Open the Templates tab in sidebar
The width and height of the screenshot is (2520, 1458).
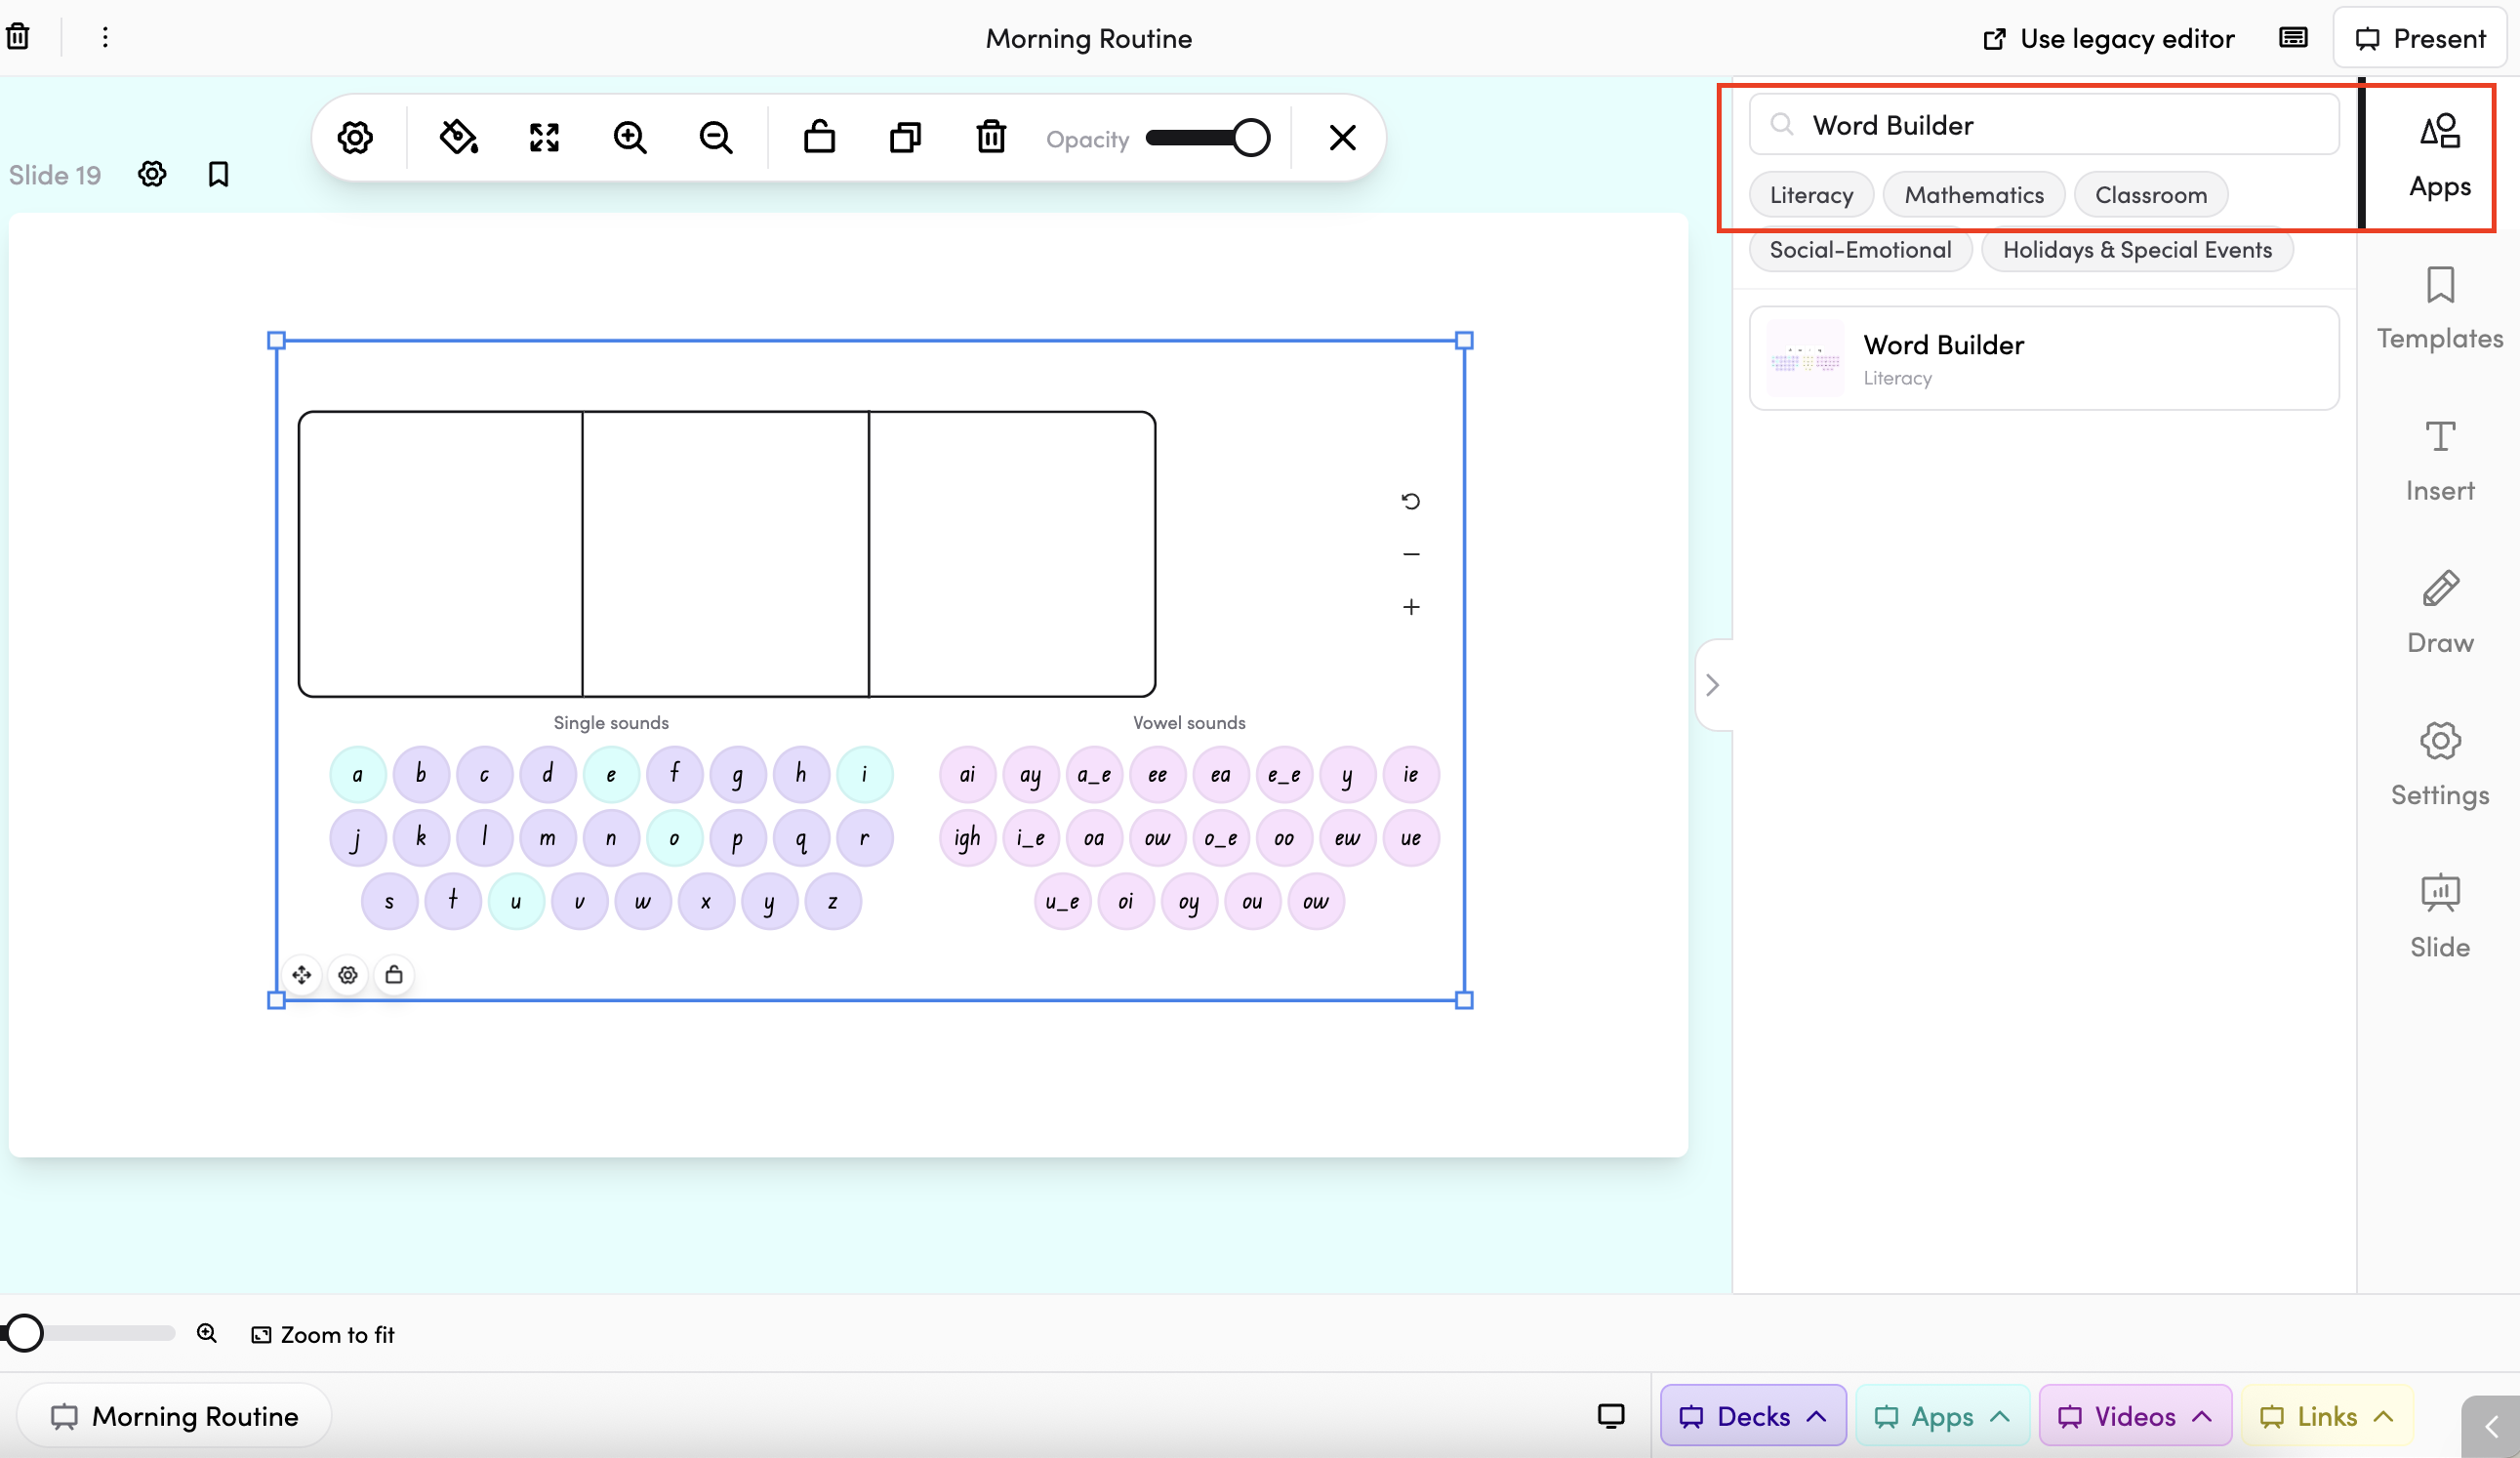coord(2439,308)
